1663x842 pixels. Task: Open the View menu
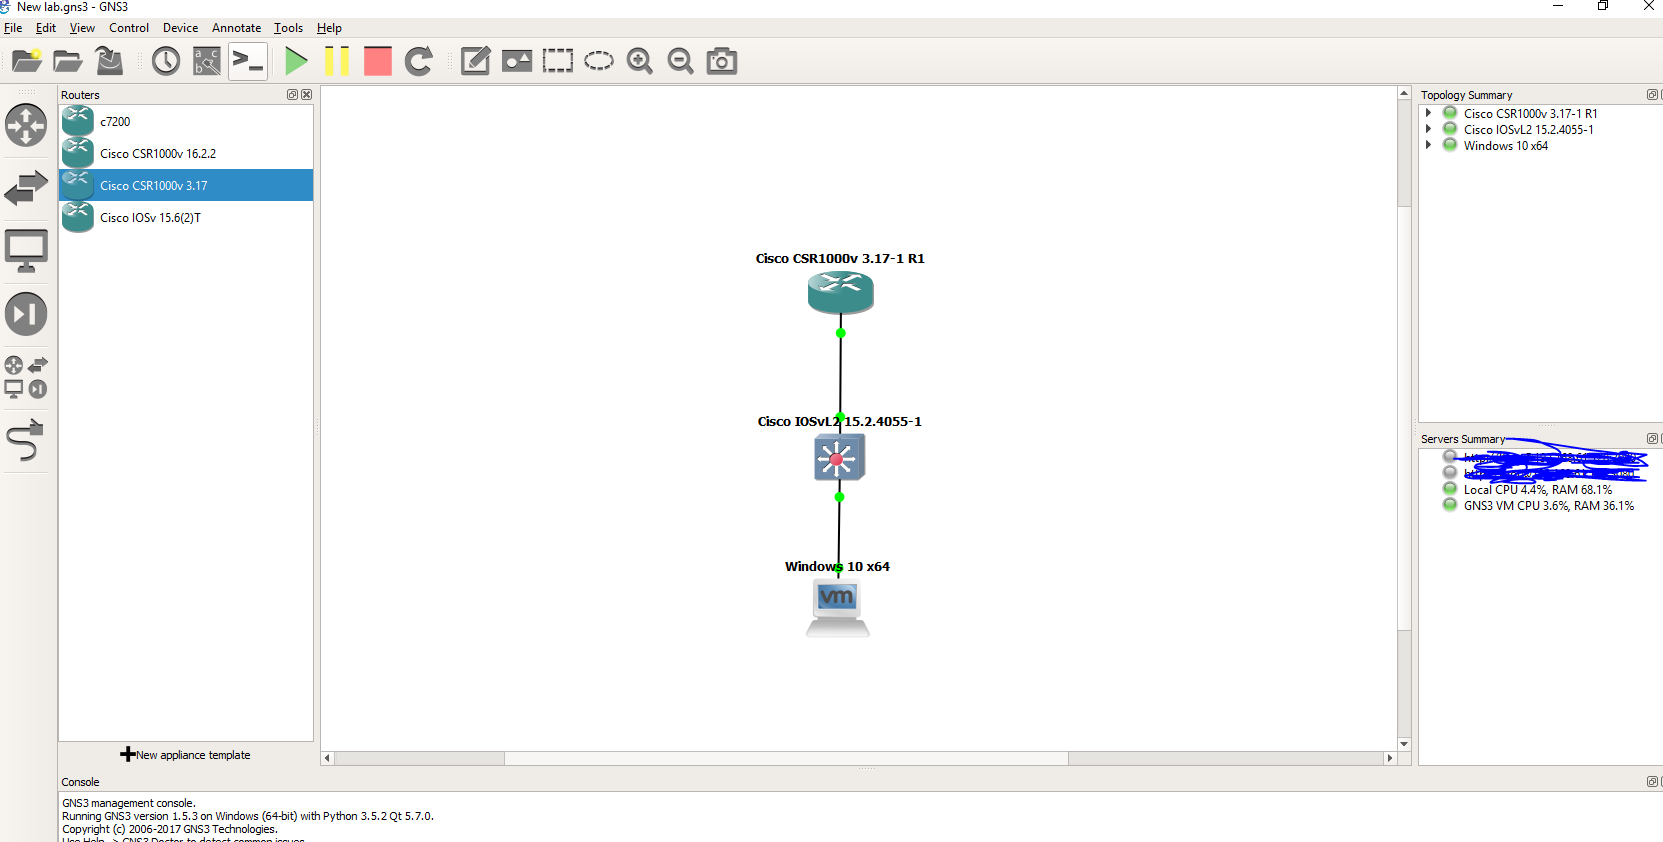pyautogui.click(x=82, y=28)
